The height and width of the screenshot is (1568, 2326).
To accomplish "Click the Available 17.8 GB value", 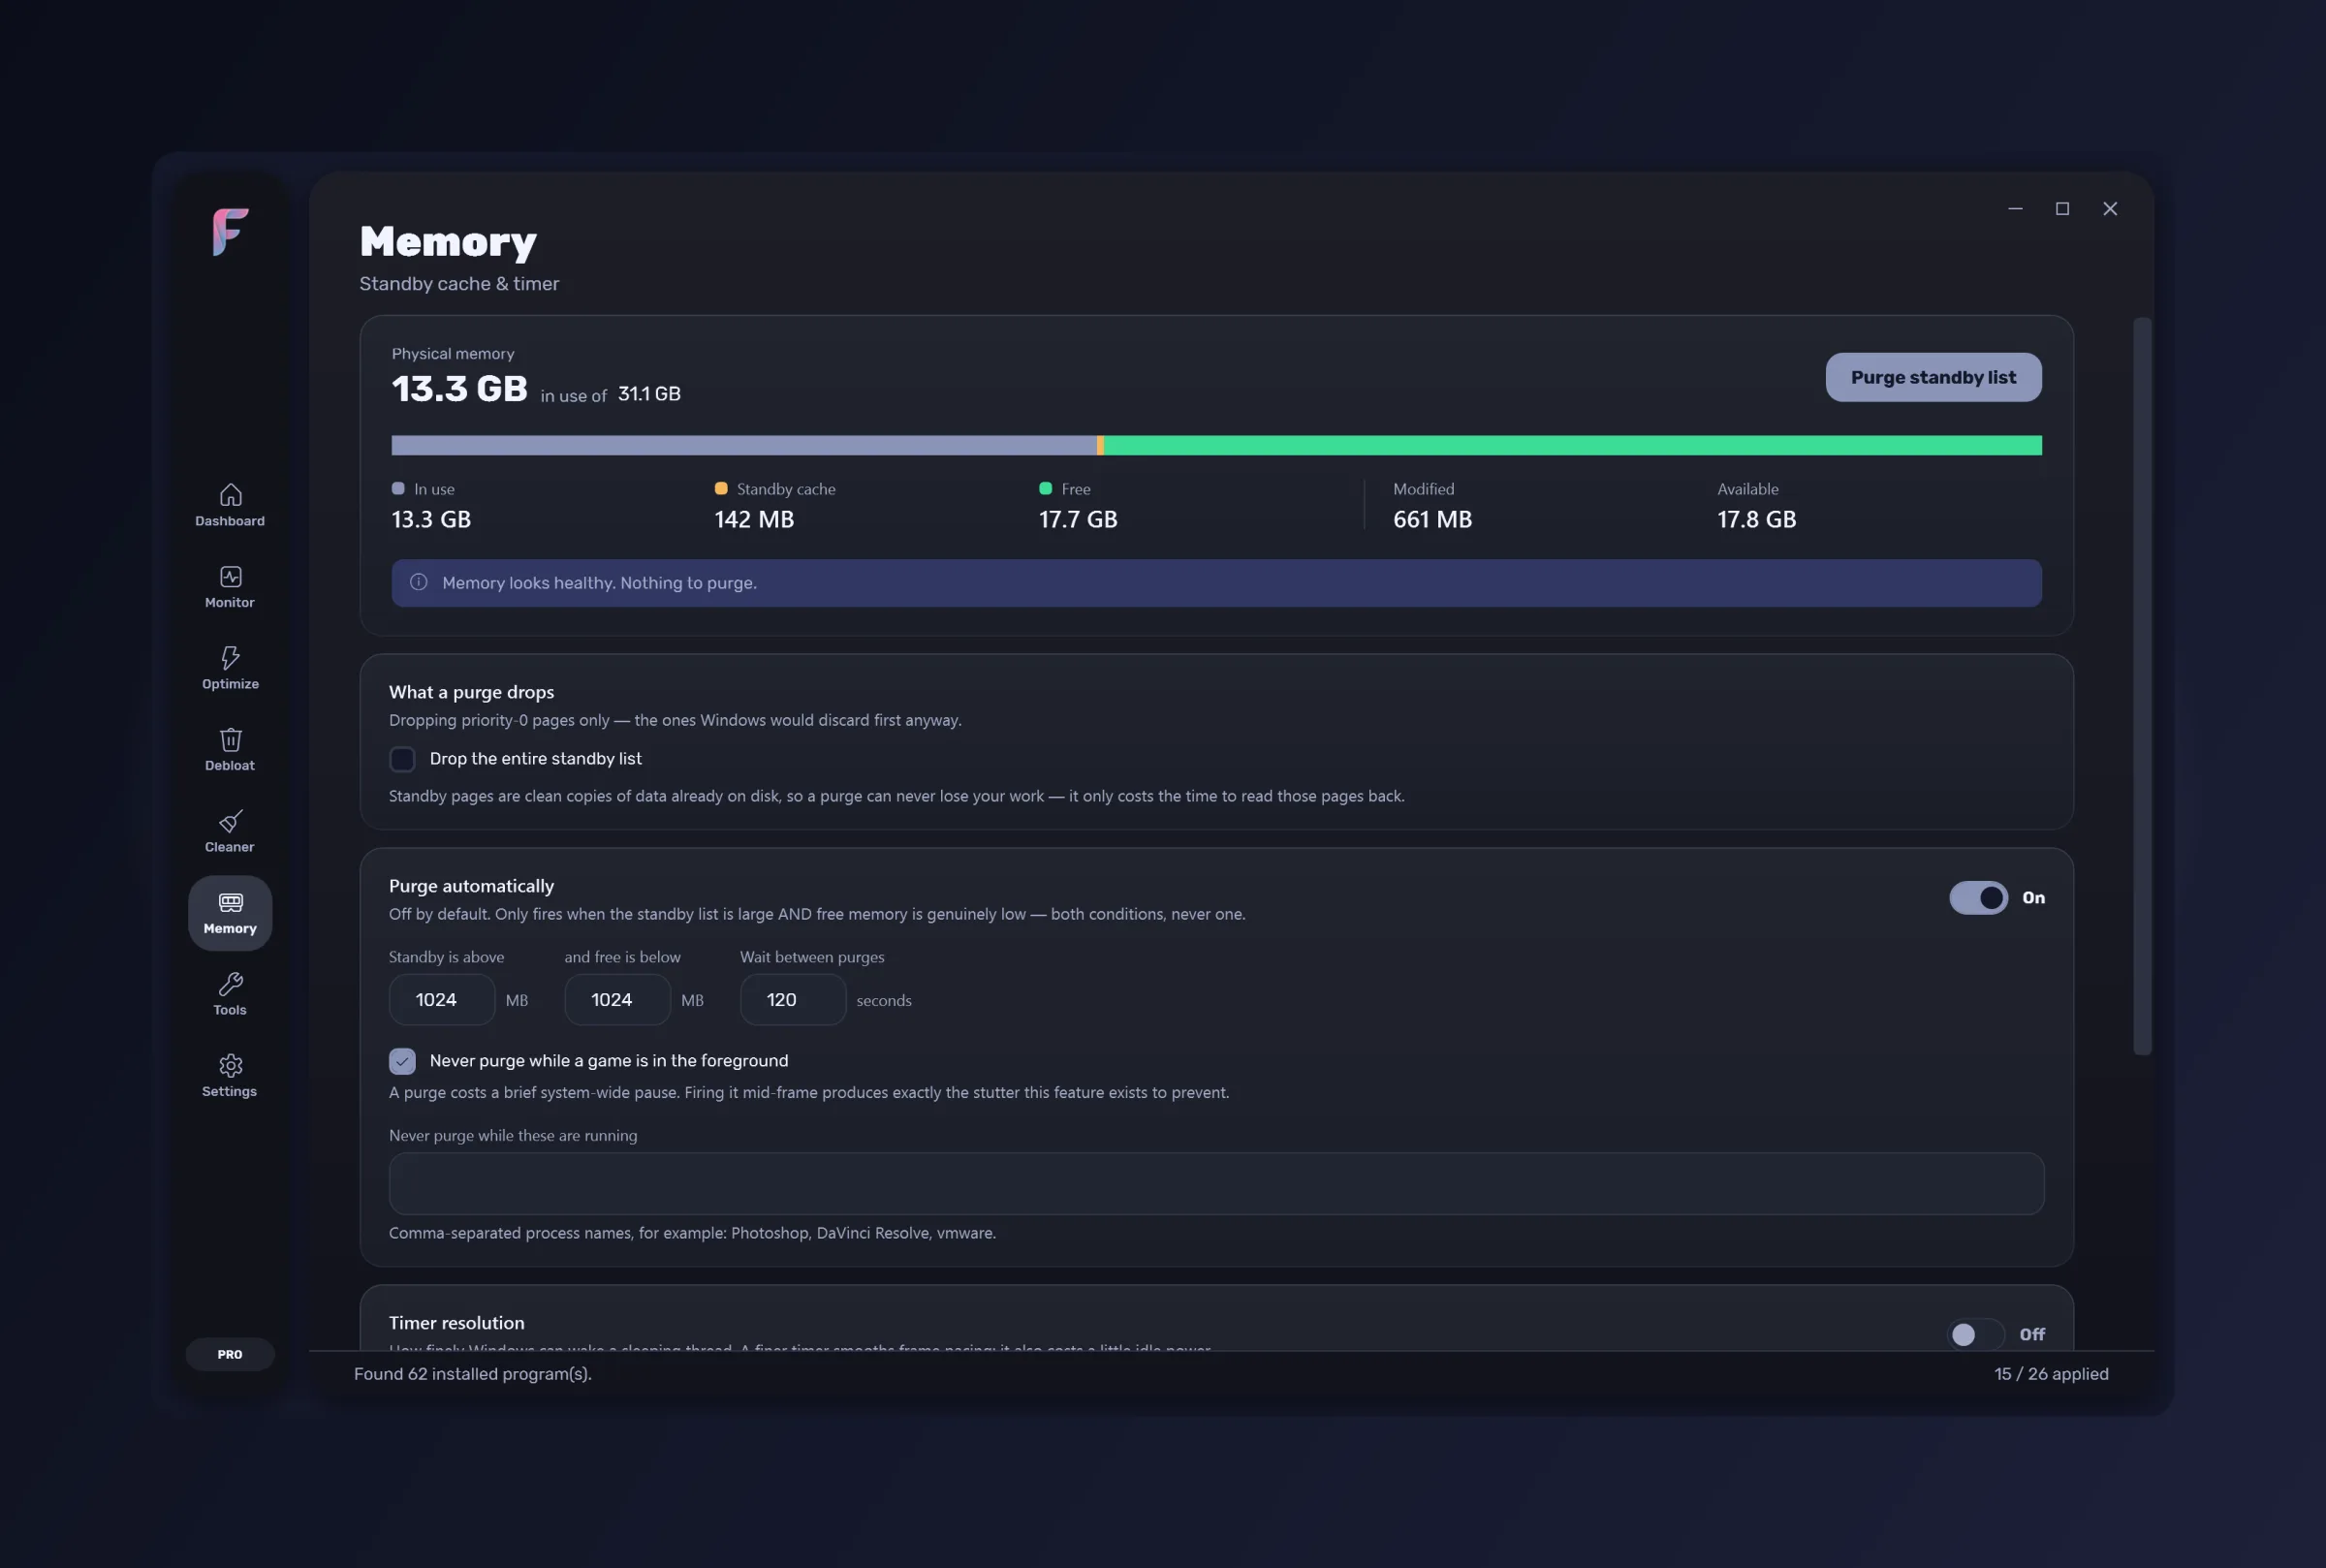I will (x=1756, y=520).
